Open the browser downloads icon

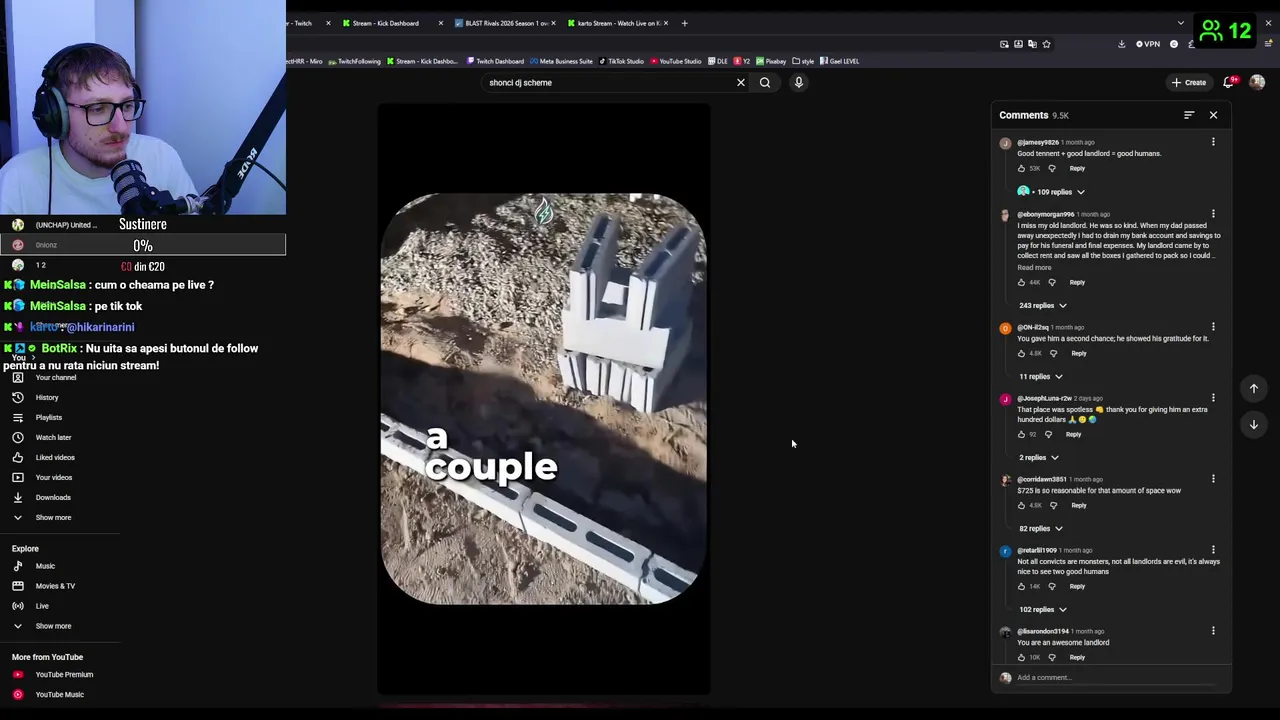[1121, 44]
